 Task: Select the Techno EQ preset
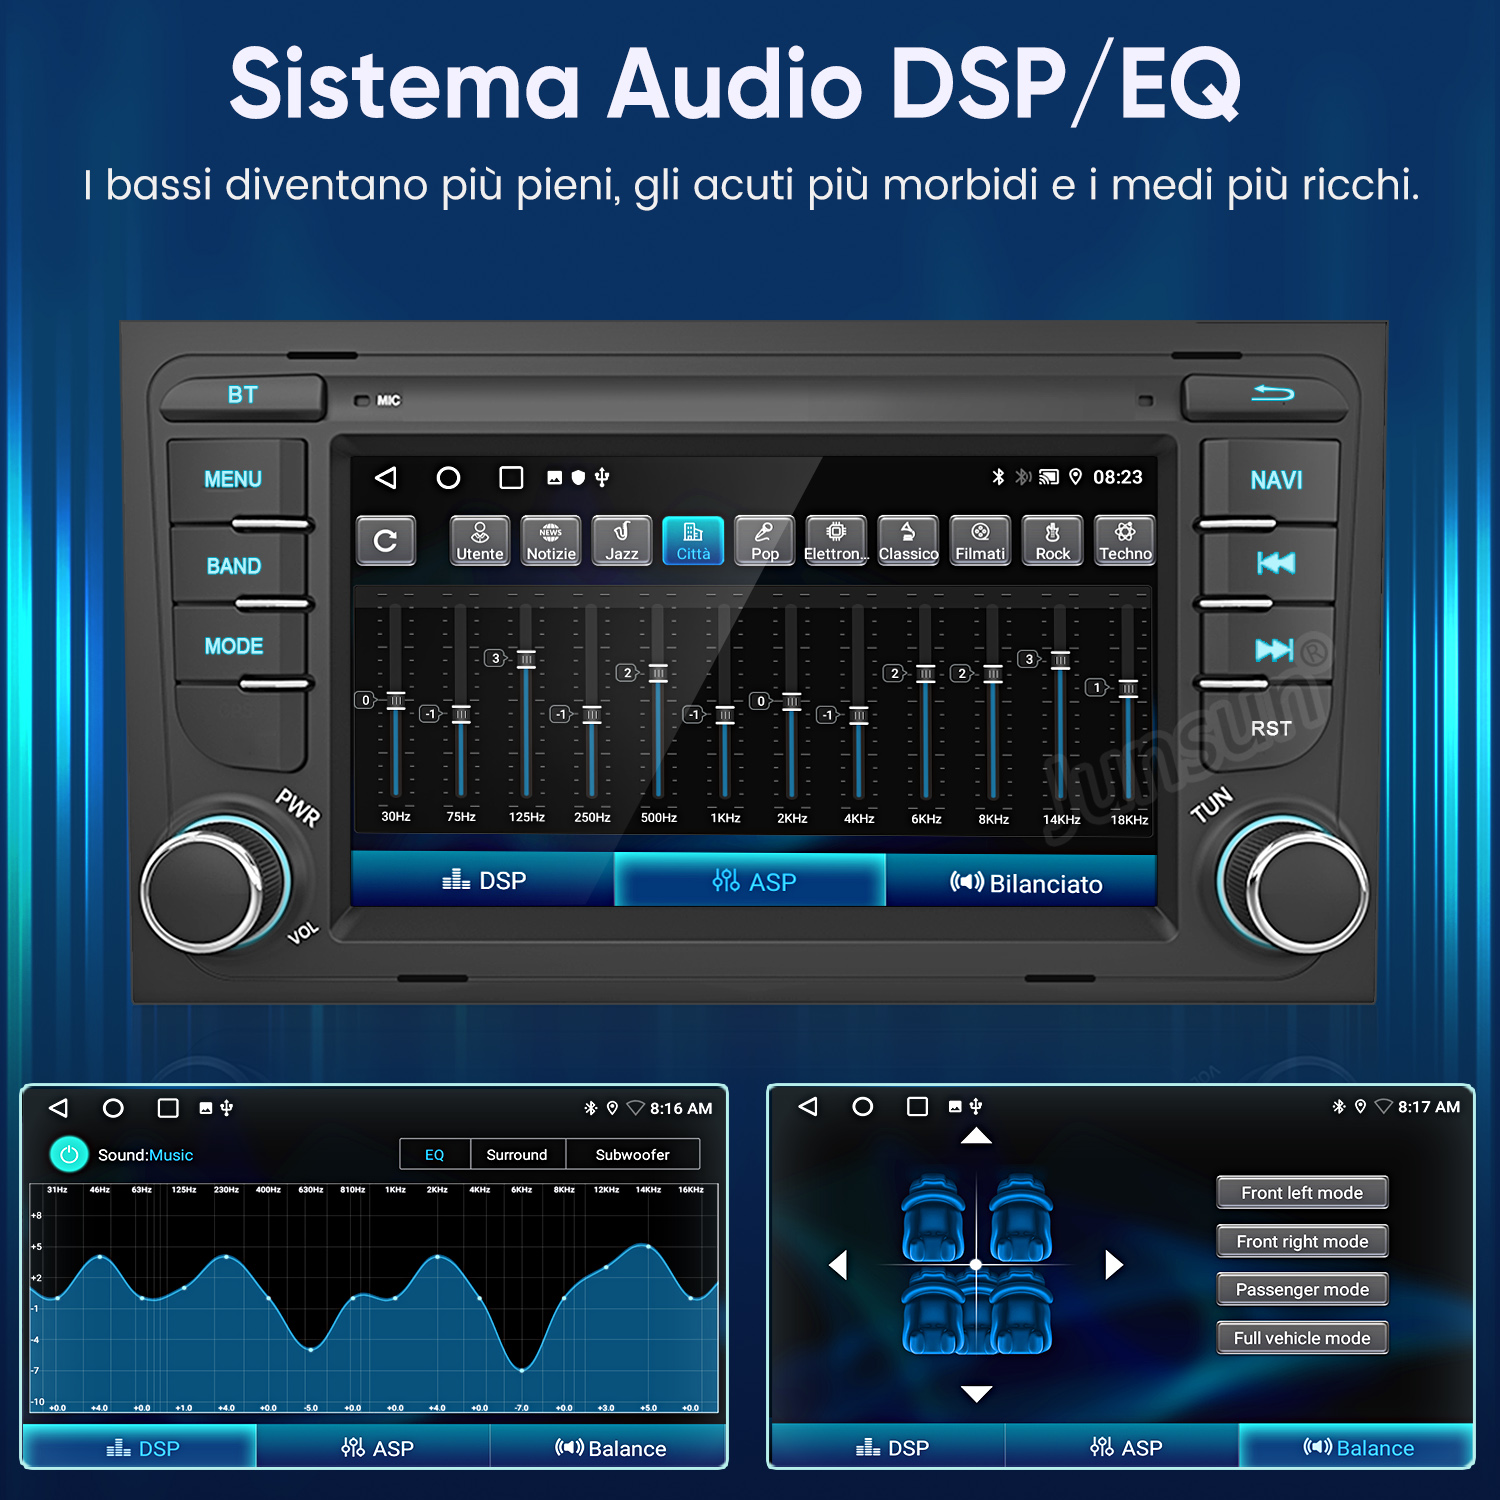point(1125,541)
